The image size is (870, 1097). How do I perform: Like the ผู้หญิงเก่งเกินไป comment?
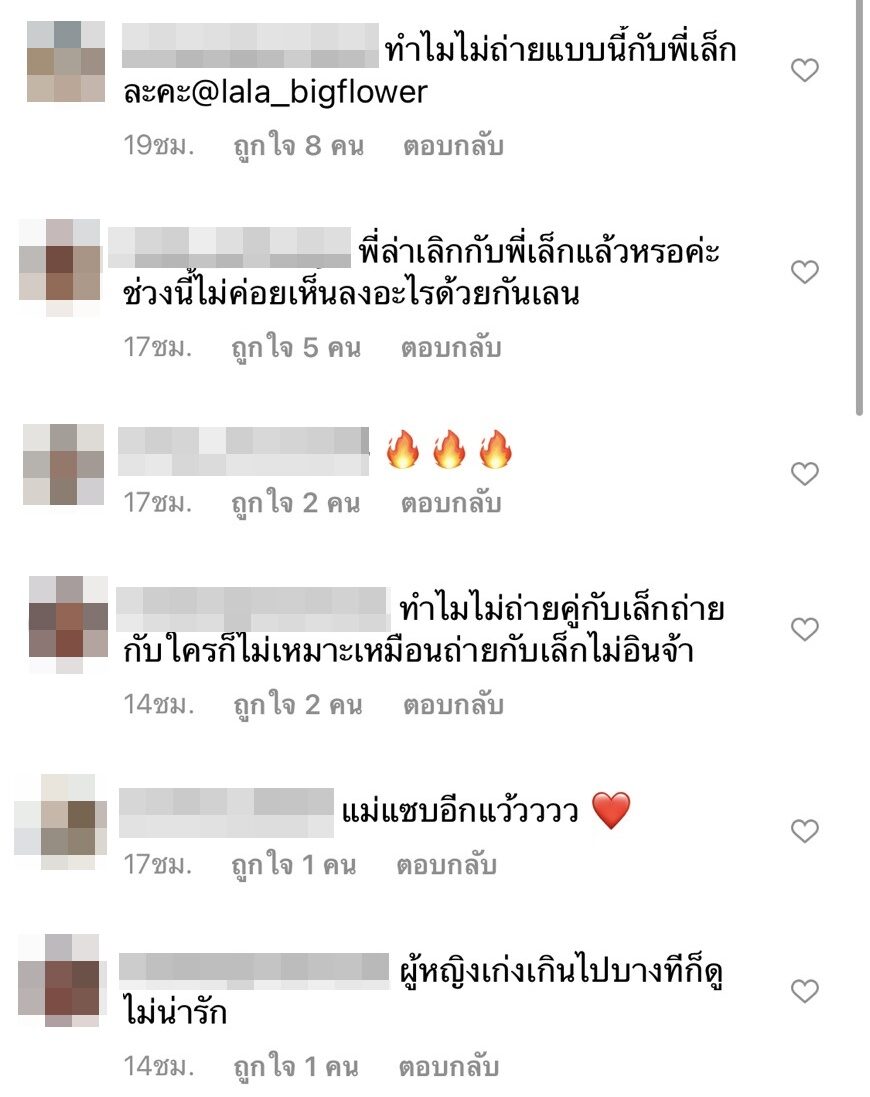tap(805, 991)
